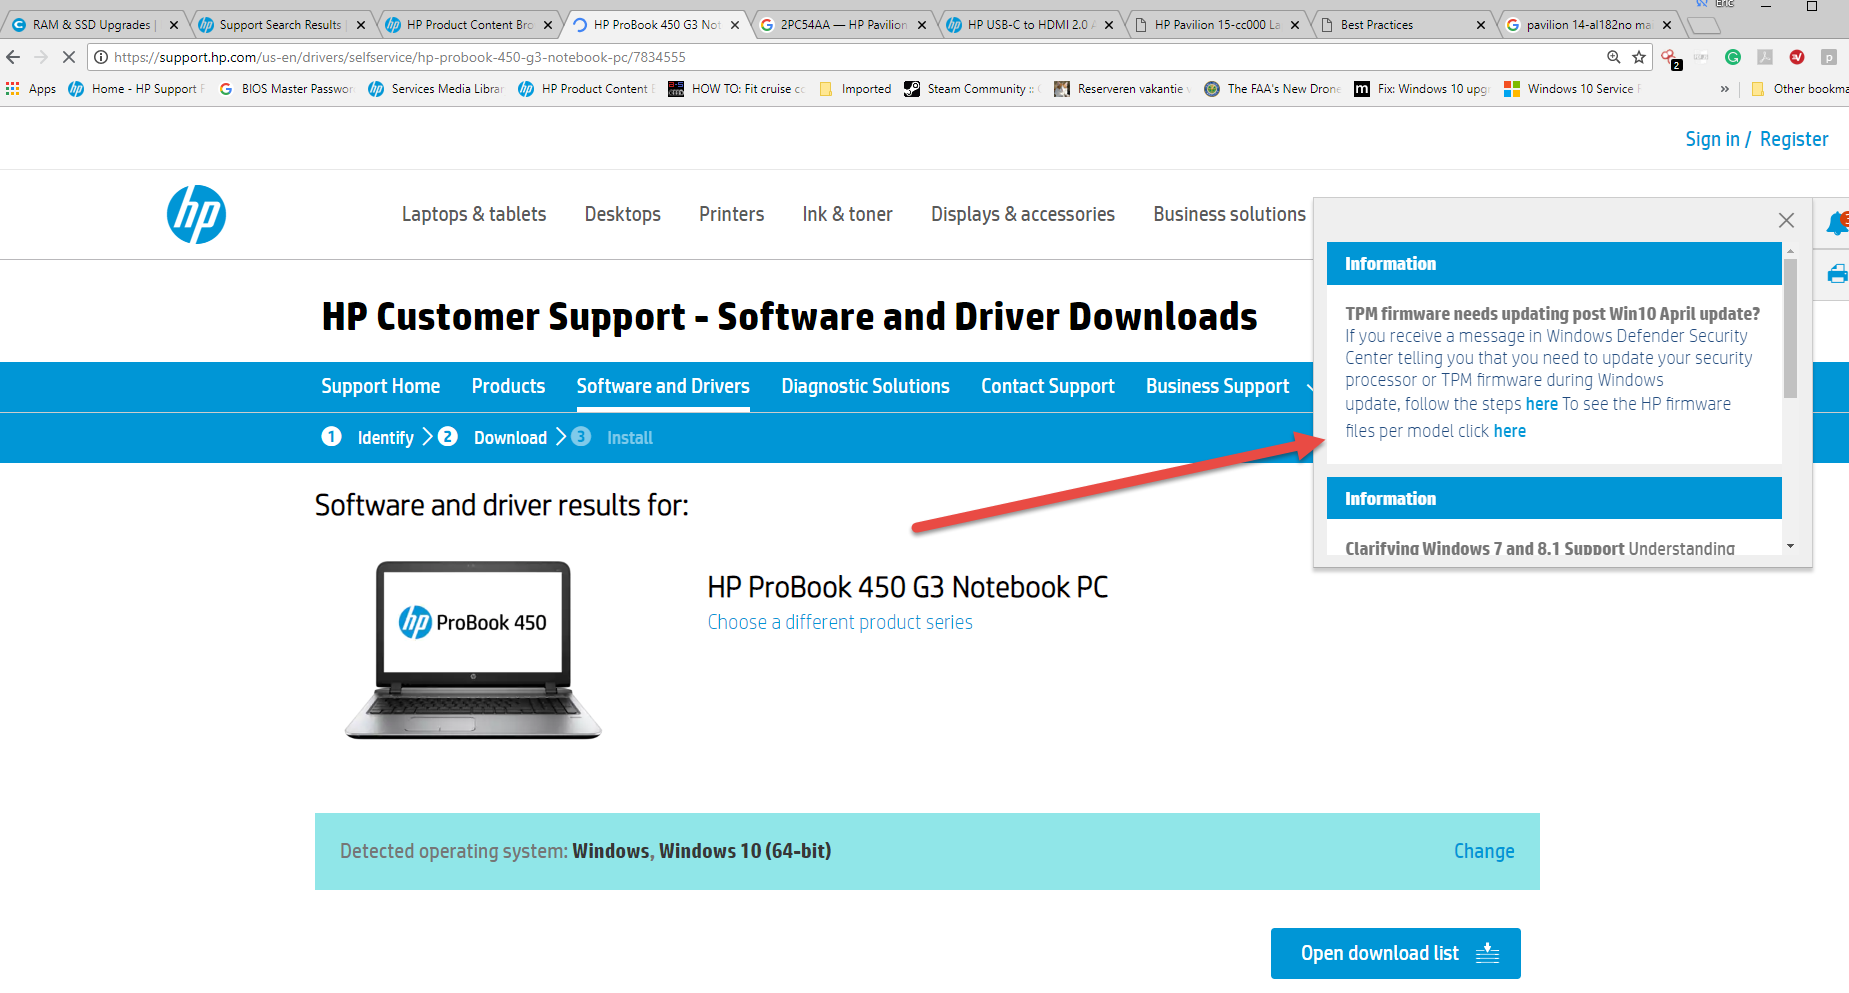Bookmark this page with the star
The image size is (1849, 993).
(1639, 57)
